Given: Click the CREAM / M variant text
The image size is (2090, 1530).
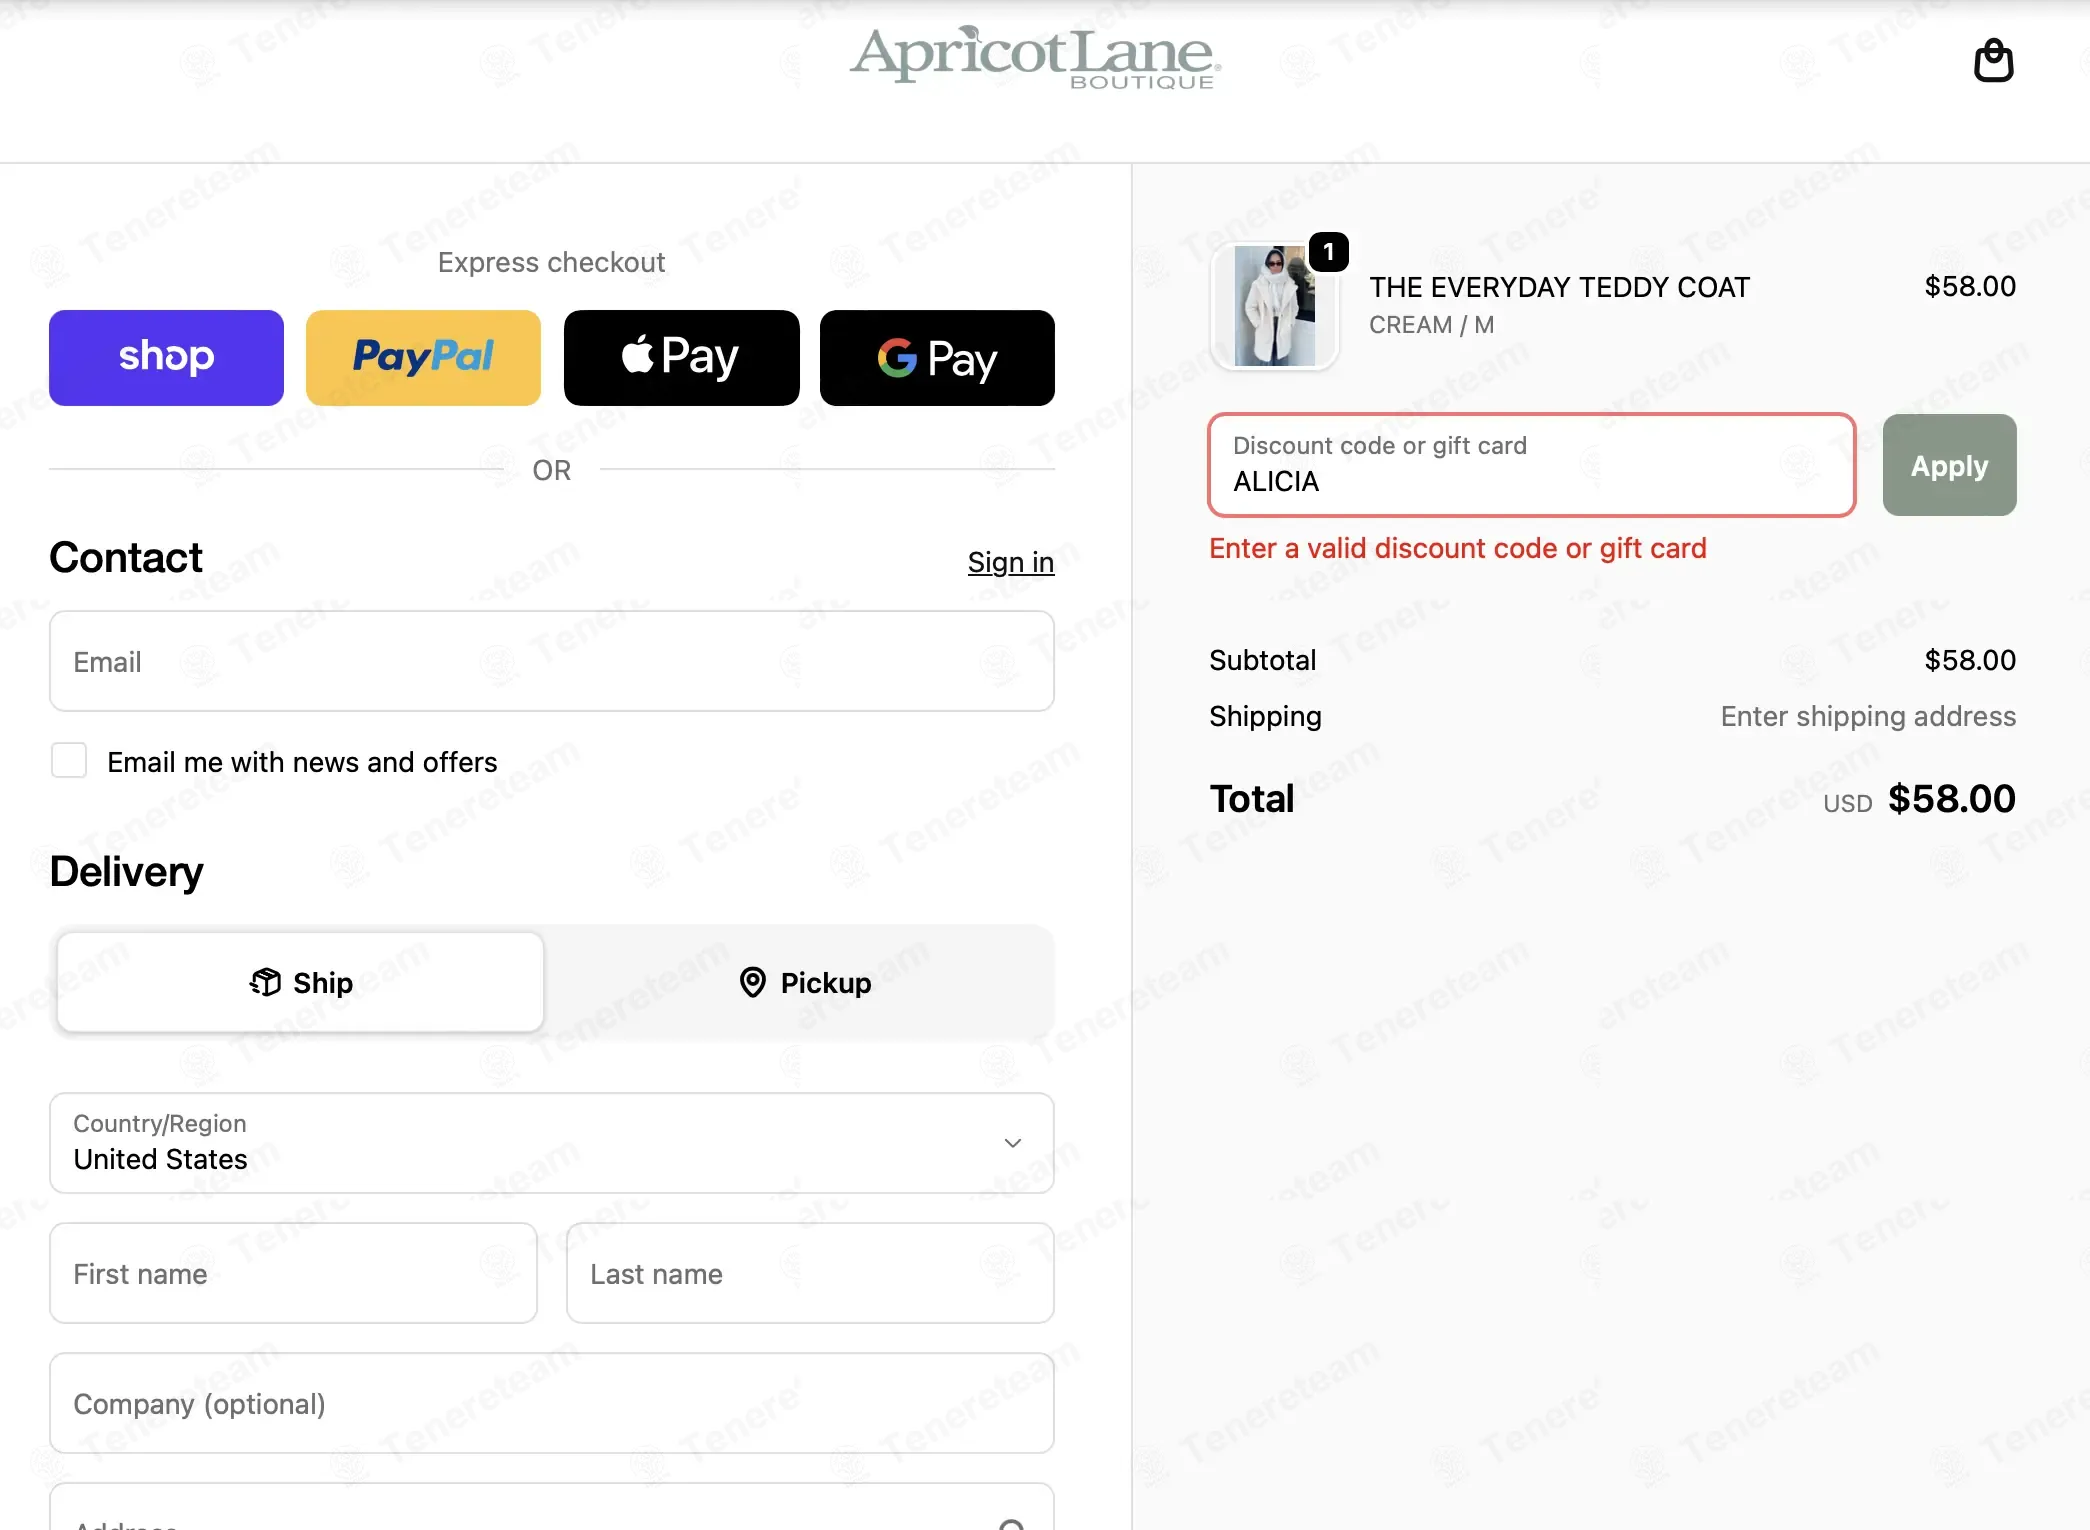Looking at the screenshot, I should click(x=1431, y=325).
